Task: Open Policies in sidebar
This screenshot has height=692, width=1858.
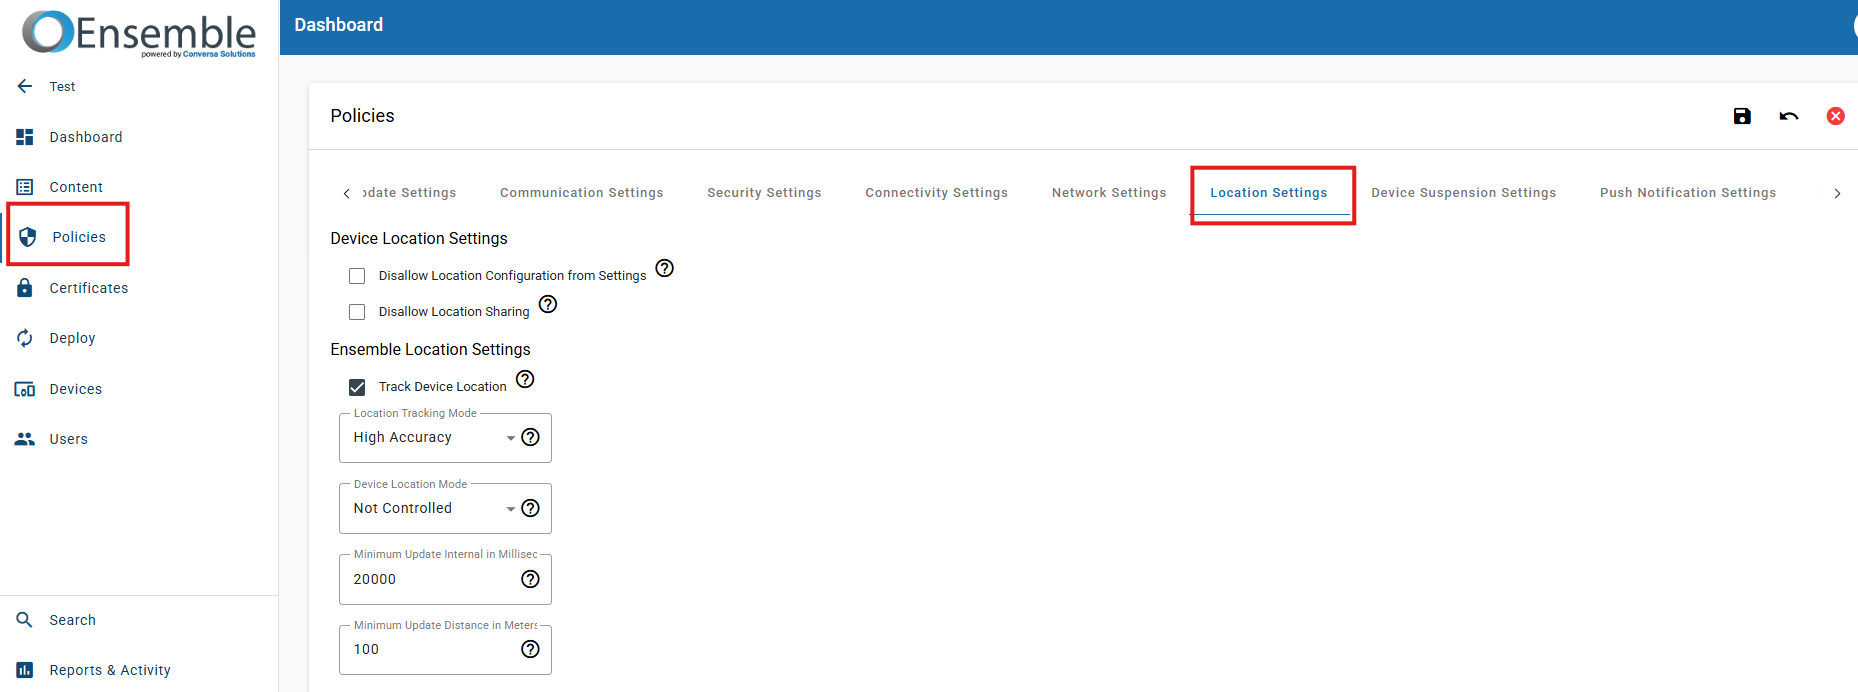Action: pyautogui.click(x=79, y=237)
